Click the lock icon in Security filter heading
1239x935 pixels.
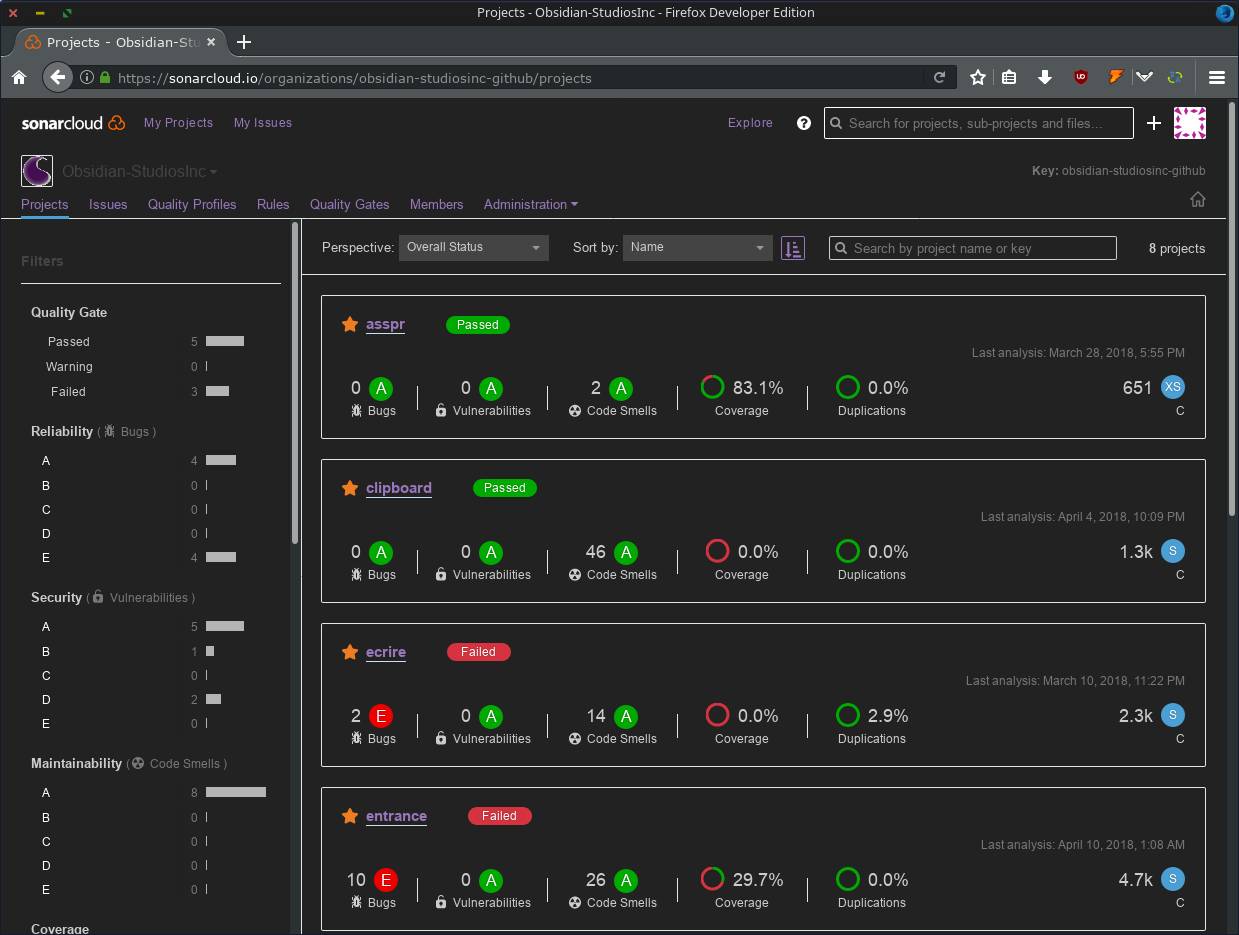pyautogui.click(x=98, y=597)
